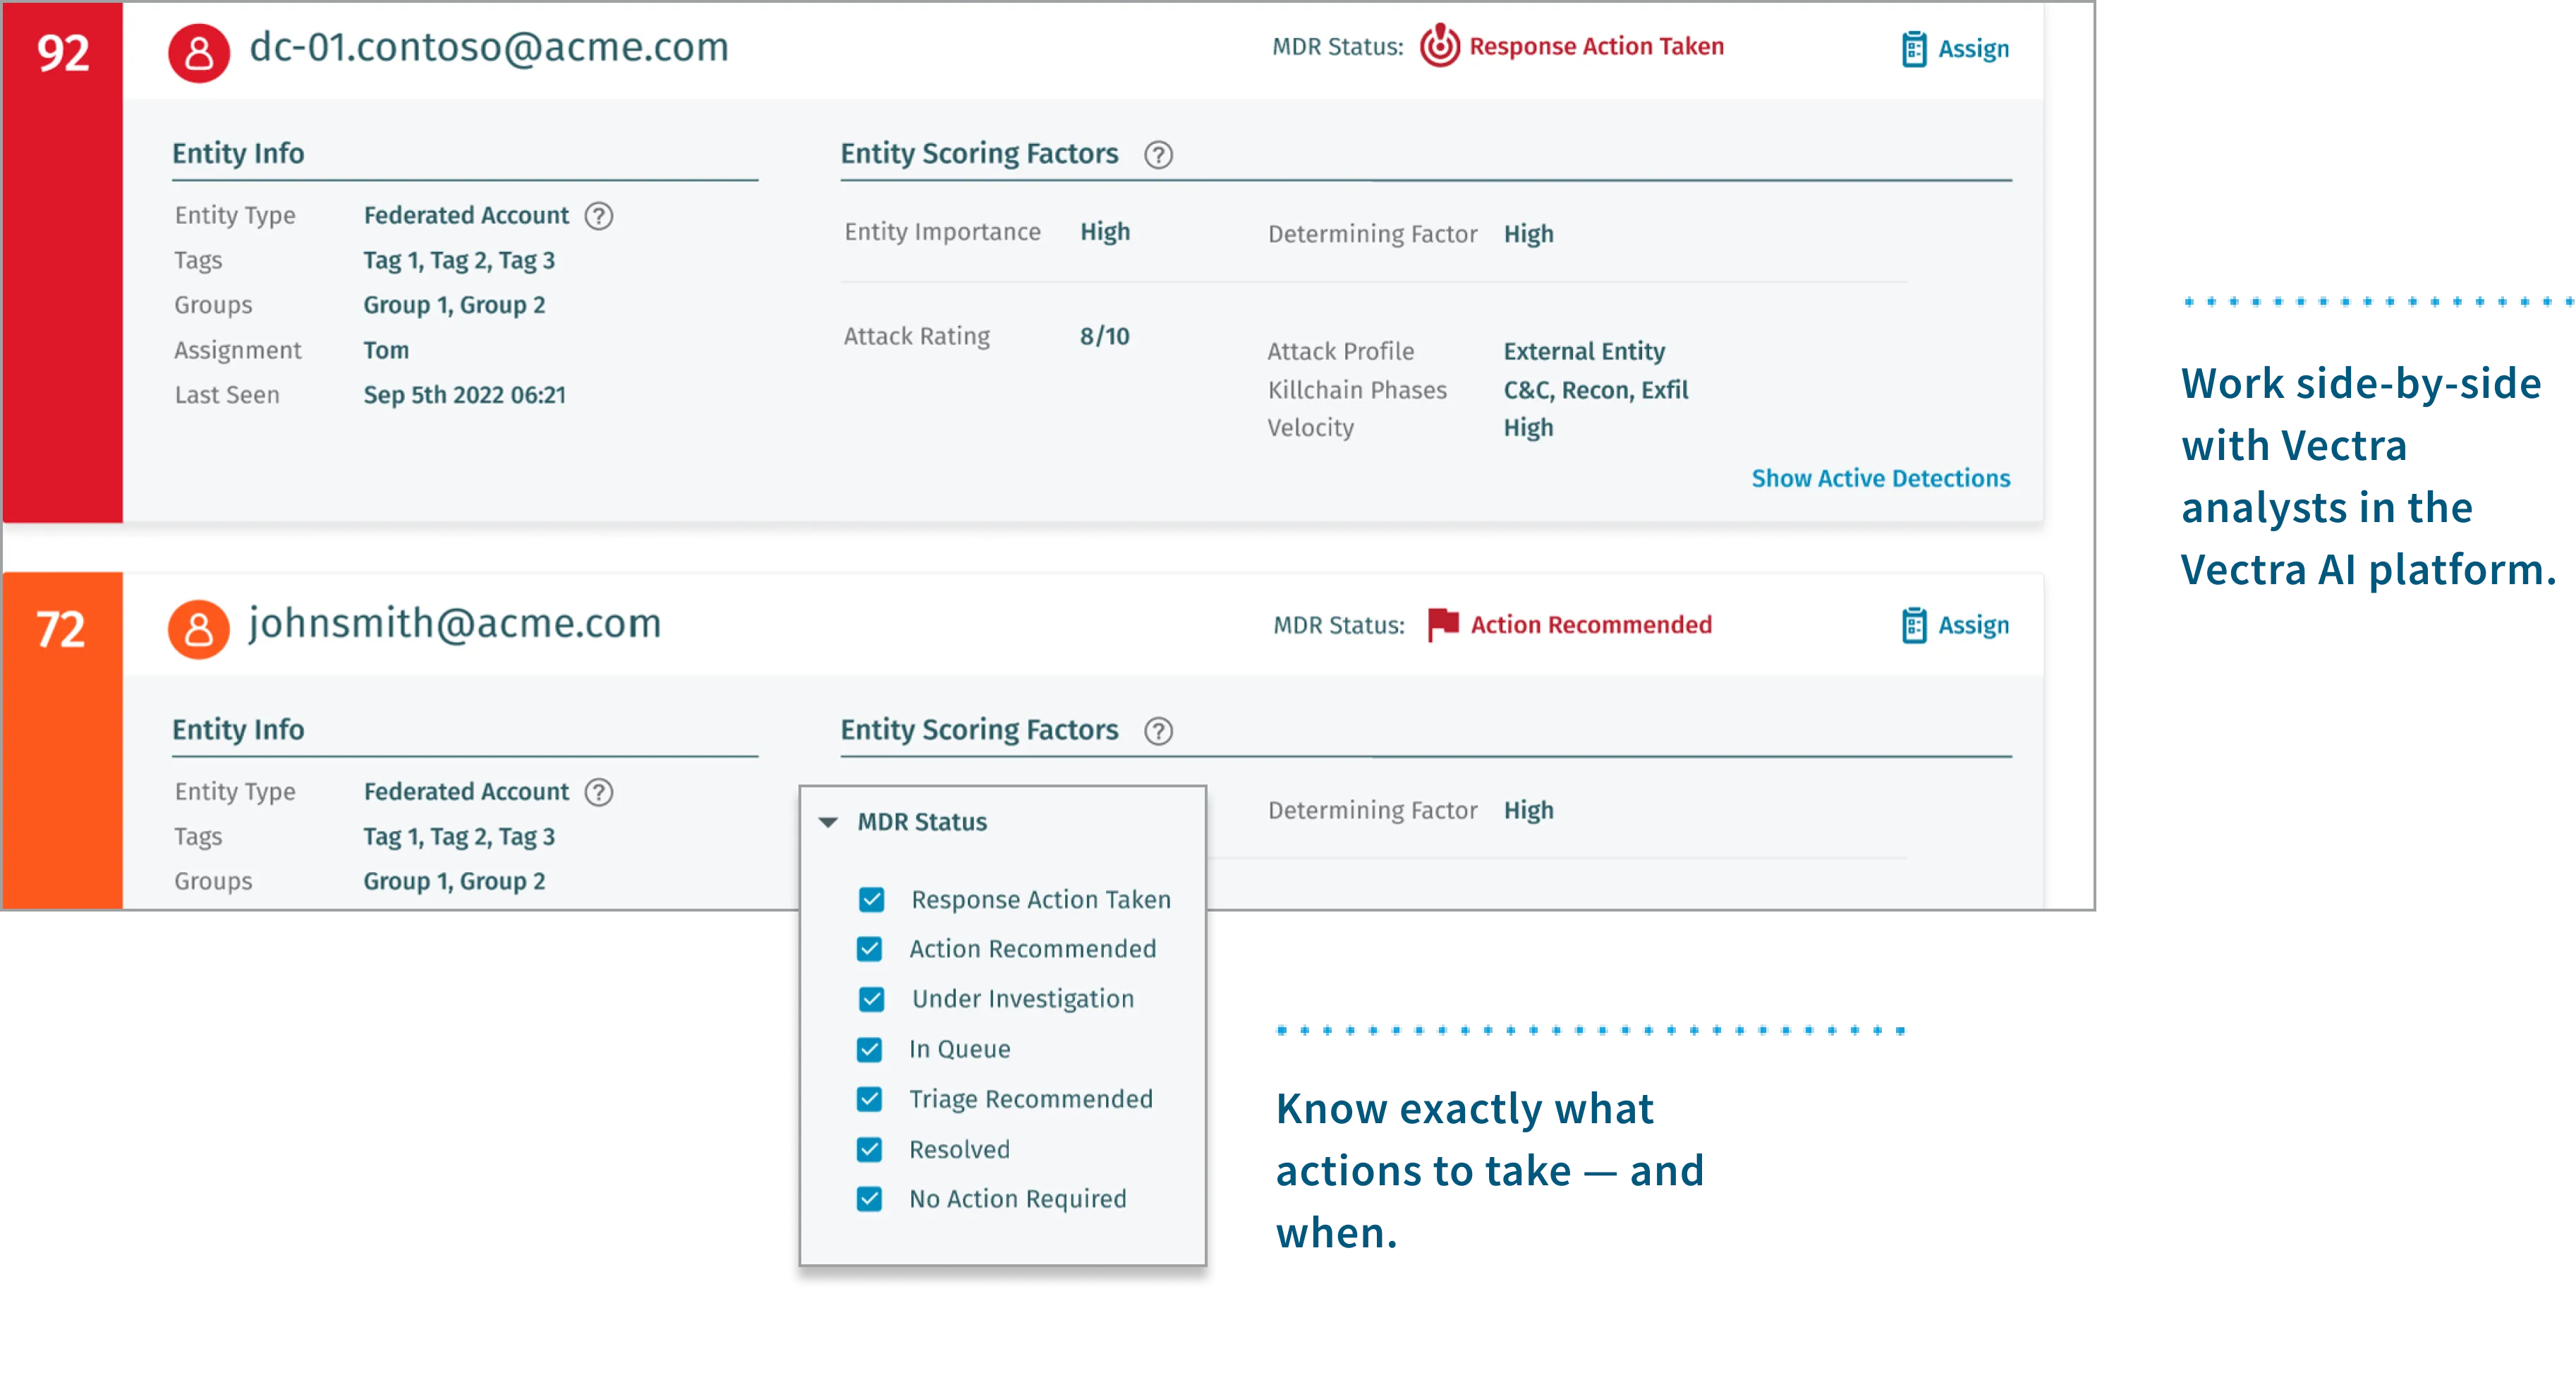Viewport: 2576px width, 1380px height.
Task: Uncheck the Resolved status checkbox
Action: pos(870,1148)
